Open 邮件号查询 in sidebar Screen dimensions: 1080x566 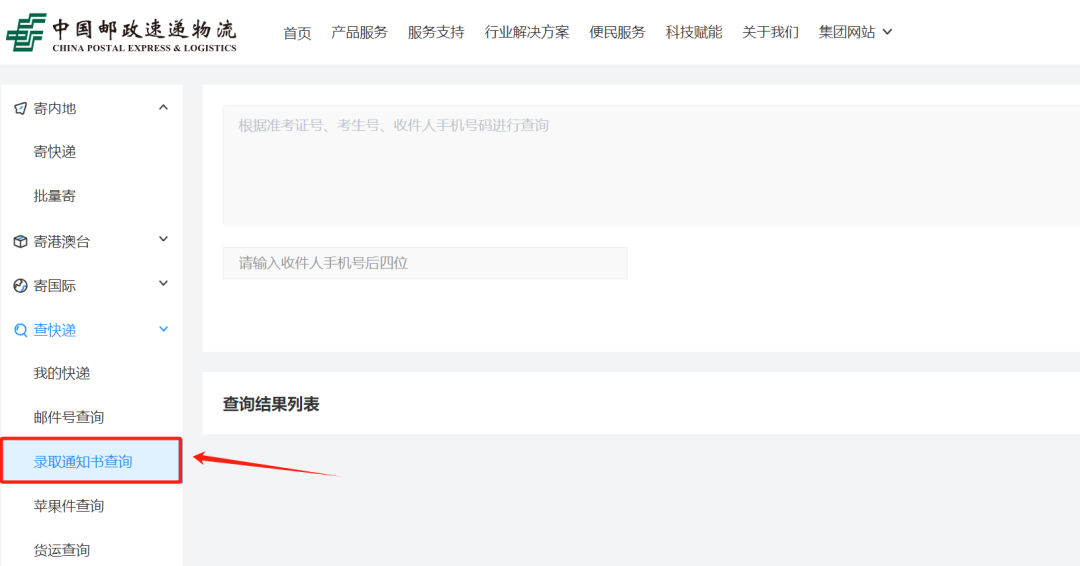click(69, 417)
